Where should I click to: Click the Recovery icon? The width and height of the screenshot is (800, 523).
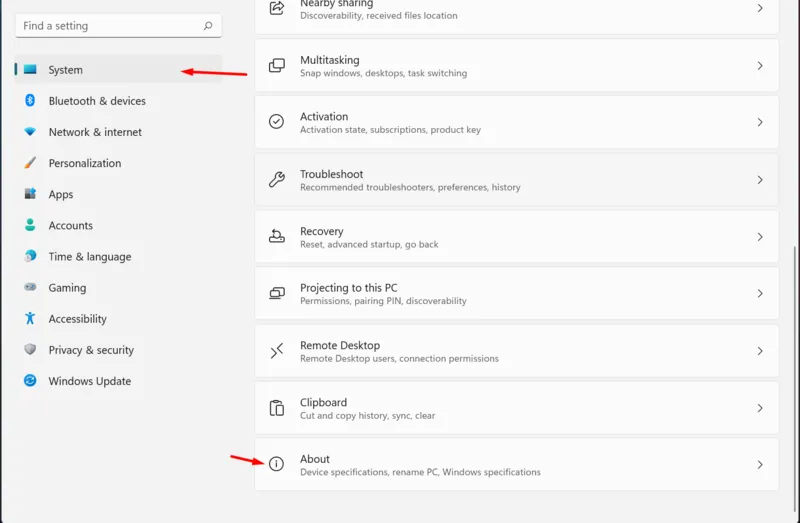pyautogui.click(x=277, y=237)
